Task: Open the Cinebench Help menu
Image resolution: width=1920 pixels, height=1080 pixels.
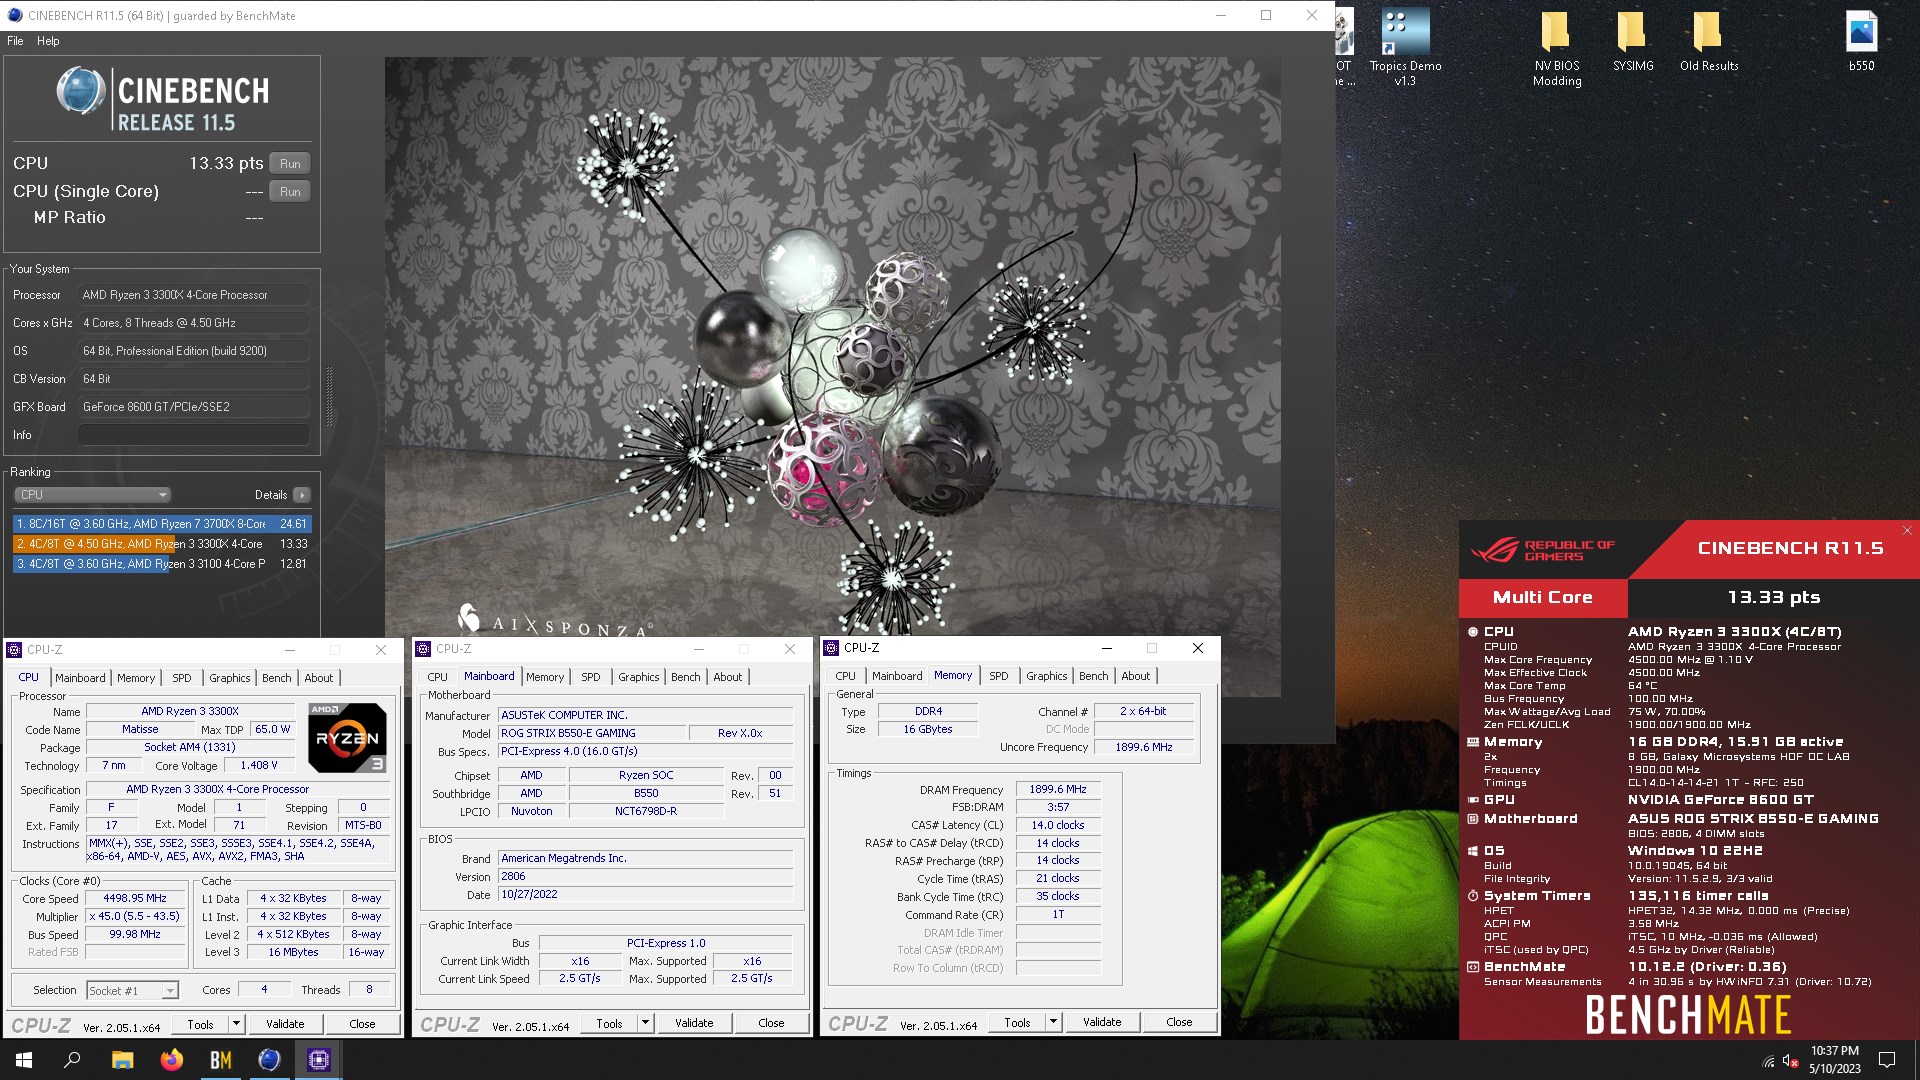Action: point(48,41)
